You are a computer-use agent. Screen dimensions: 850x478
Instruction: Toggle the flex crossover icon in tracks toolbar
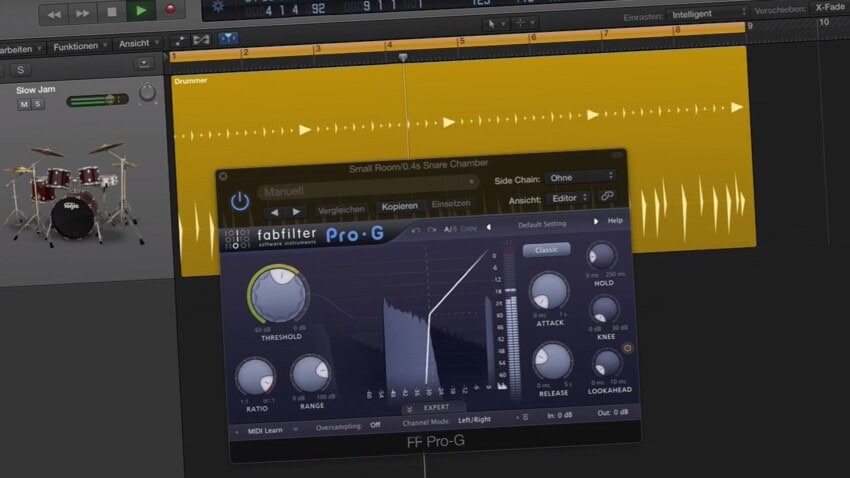[x=201, y=40]
